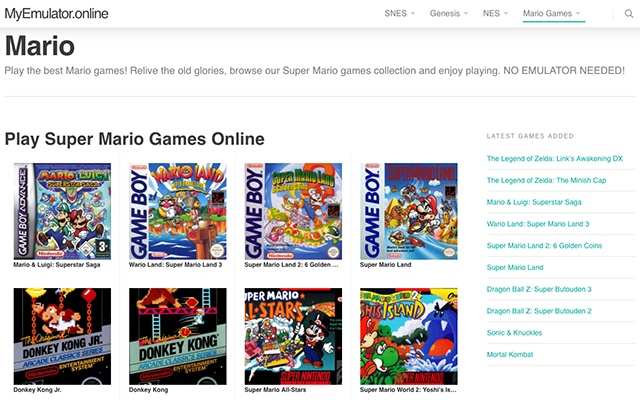Open Wario Land: Super Mario Land 3 sidebar link
The width and height of the screenshot is (640, 400).
tap(538, 224)
